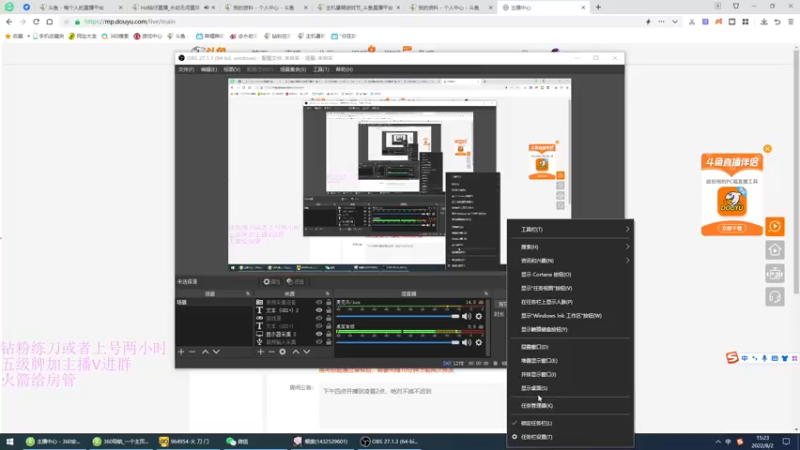Screen dimensions: 800x450
Task: Adjust the 桌面音频 volume slider
Action: tap(398, 342)
